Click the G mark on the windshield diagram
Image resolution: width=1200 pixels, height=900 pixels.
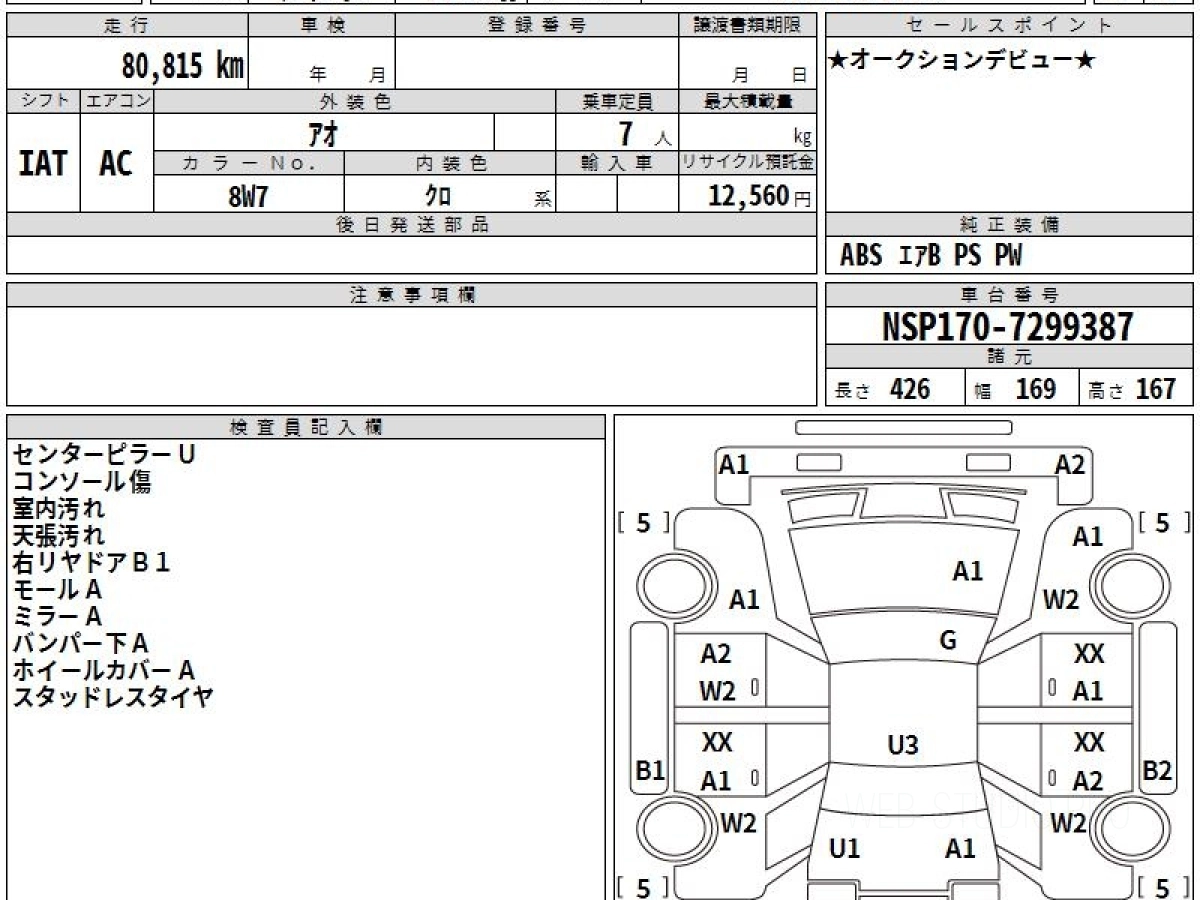[x=948, y=641]
